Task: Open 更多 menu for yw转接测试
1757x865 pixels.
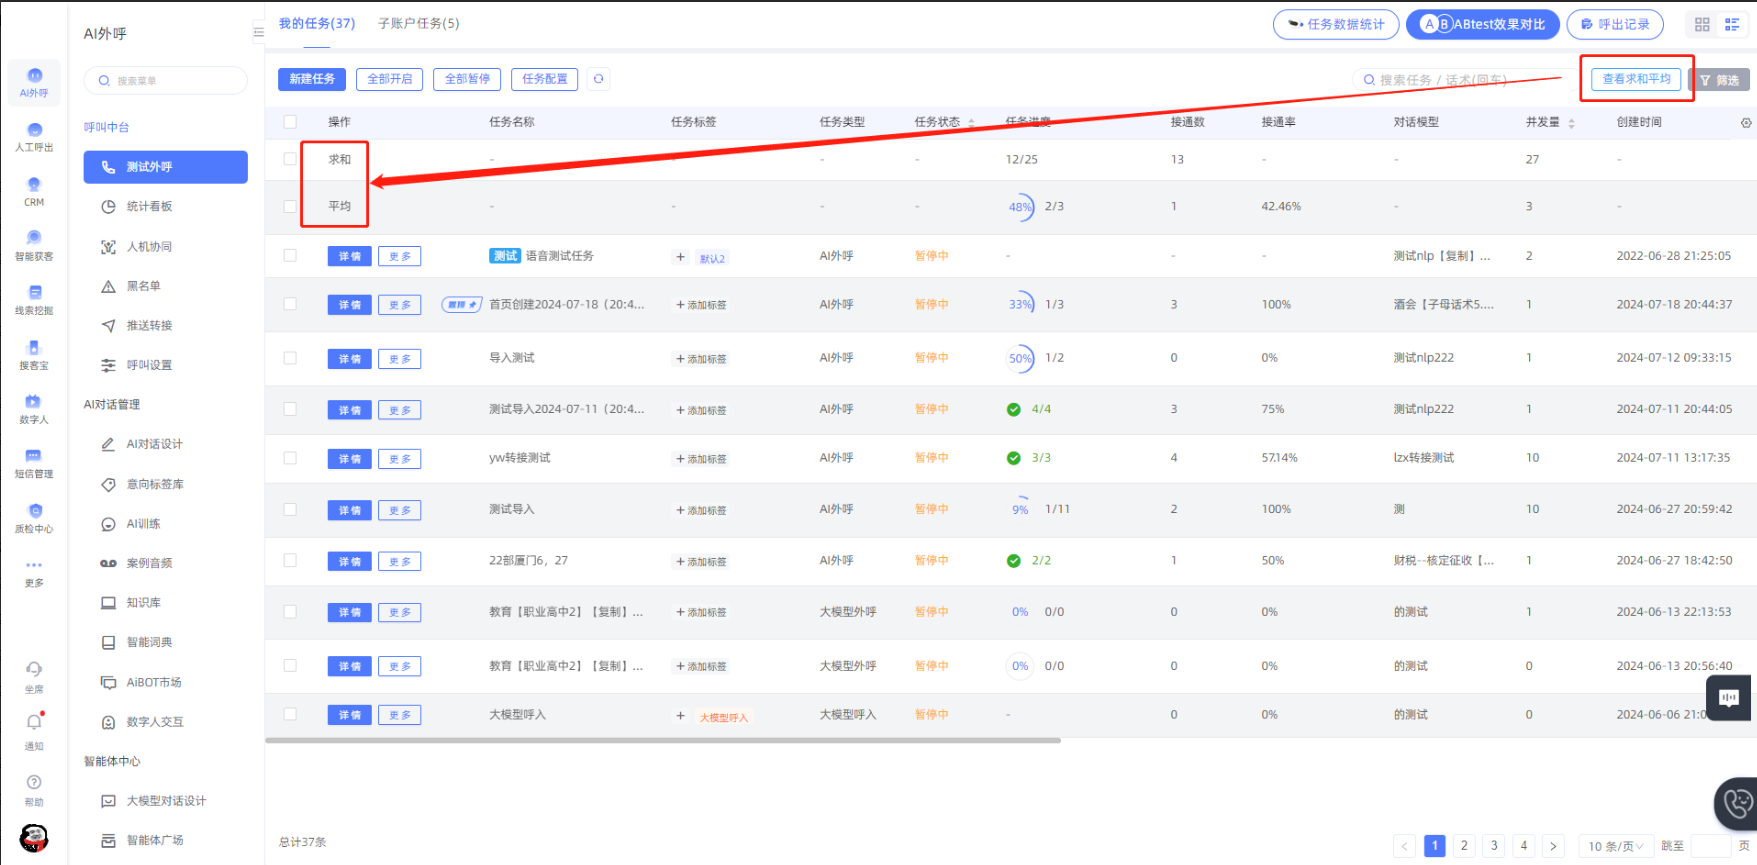Action: pyautogui.click(x=400, y=459)
